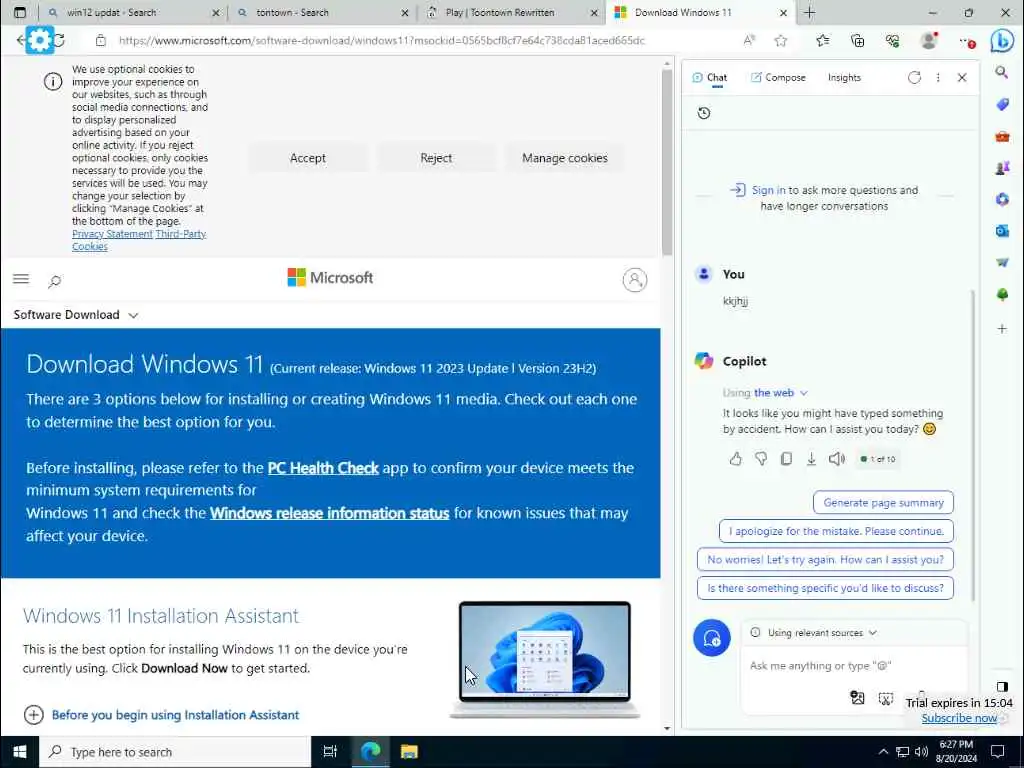The image size is (1024, 768).
Task: Expand 'Before you begin using Installation Assistant'
Action: [x=161, y=715]
